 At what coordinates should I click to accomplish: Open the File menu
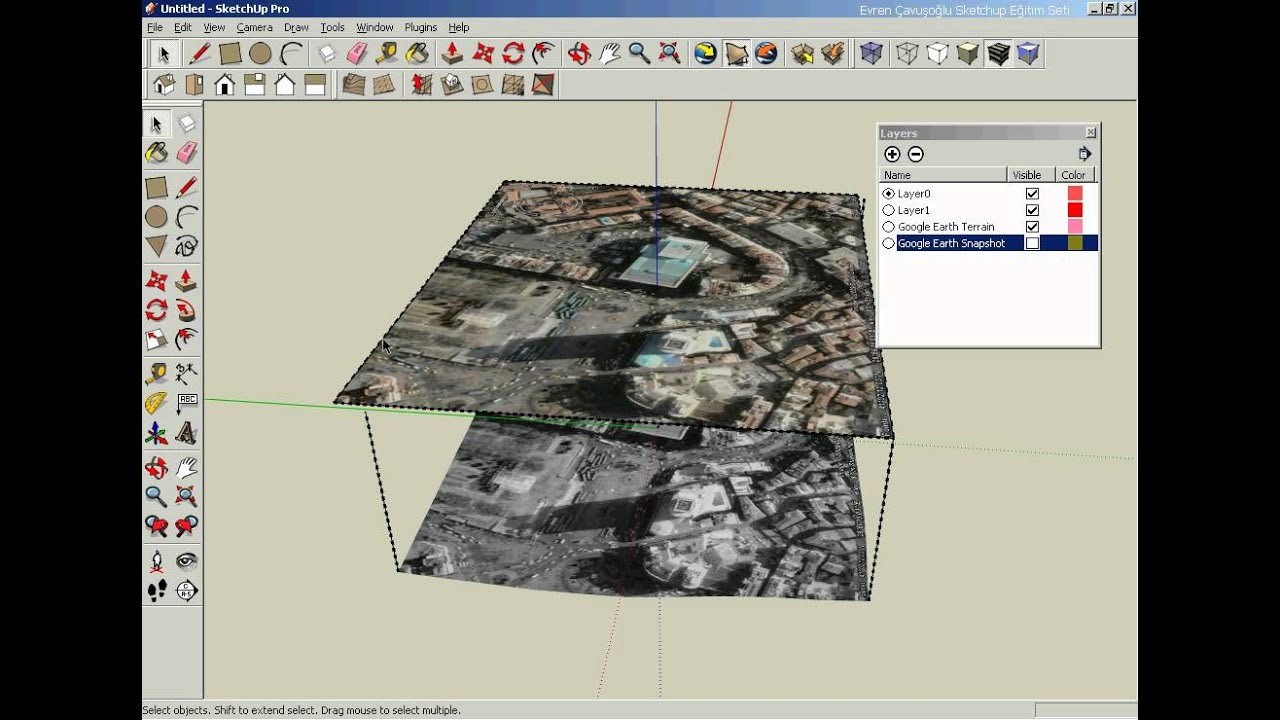click(x=154, y=28)
